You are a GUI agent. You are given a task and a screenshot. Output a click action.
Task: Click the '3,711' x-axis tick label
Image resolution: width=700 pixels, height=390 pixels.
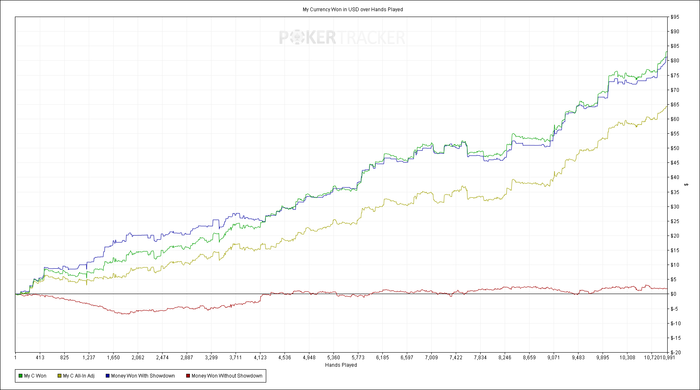pyautogui.click(x=236, y=357)
